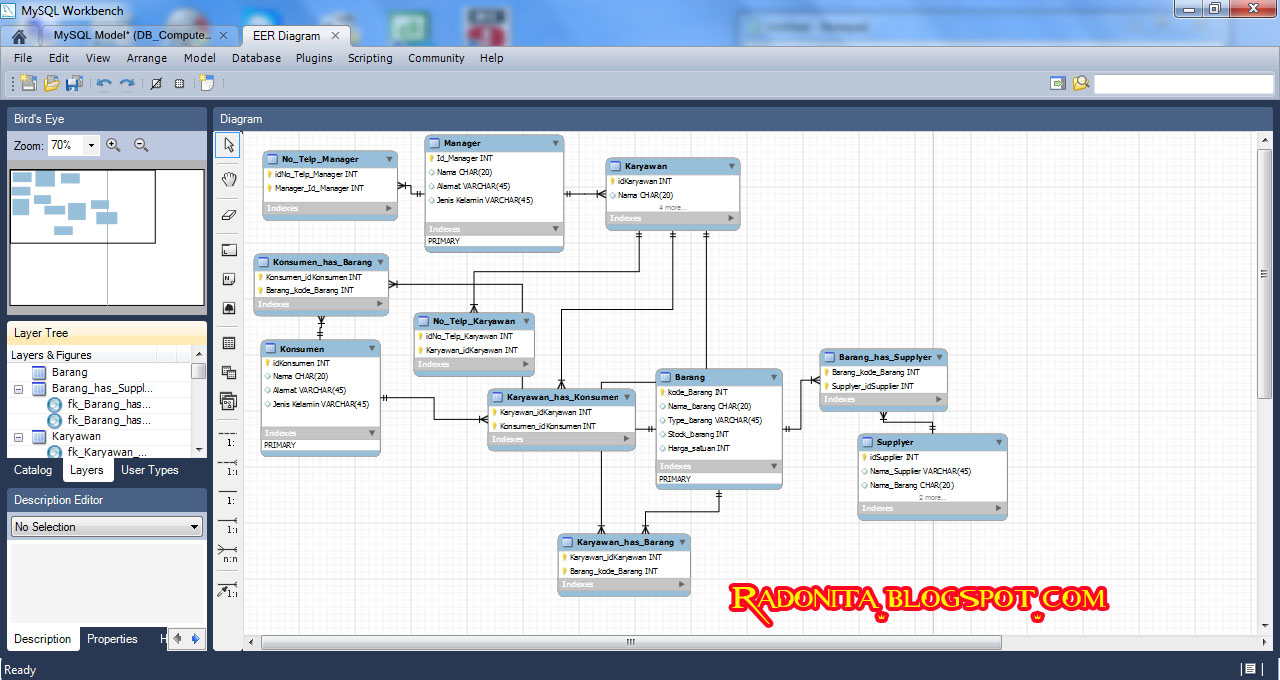Collapse Indexes section of Konsumen table
Image resolution: width=1280 pixels, height=680 pixels.
coord(371,433)
